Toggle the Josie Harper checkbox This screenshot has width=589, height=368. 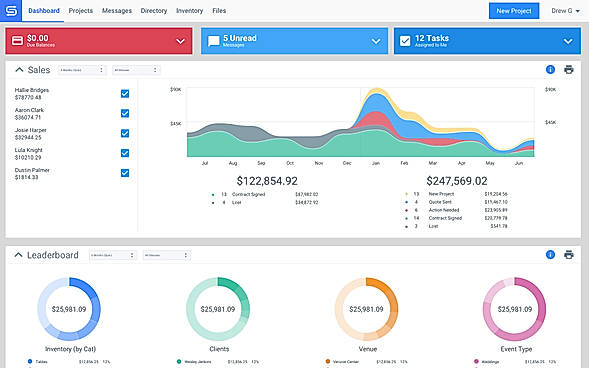pyautogui.click(x=125, y=133)
